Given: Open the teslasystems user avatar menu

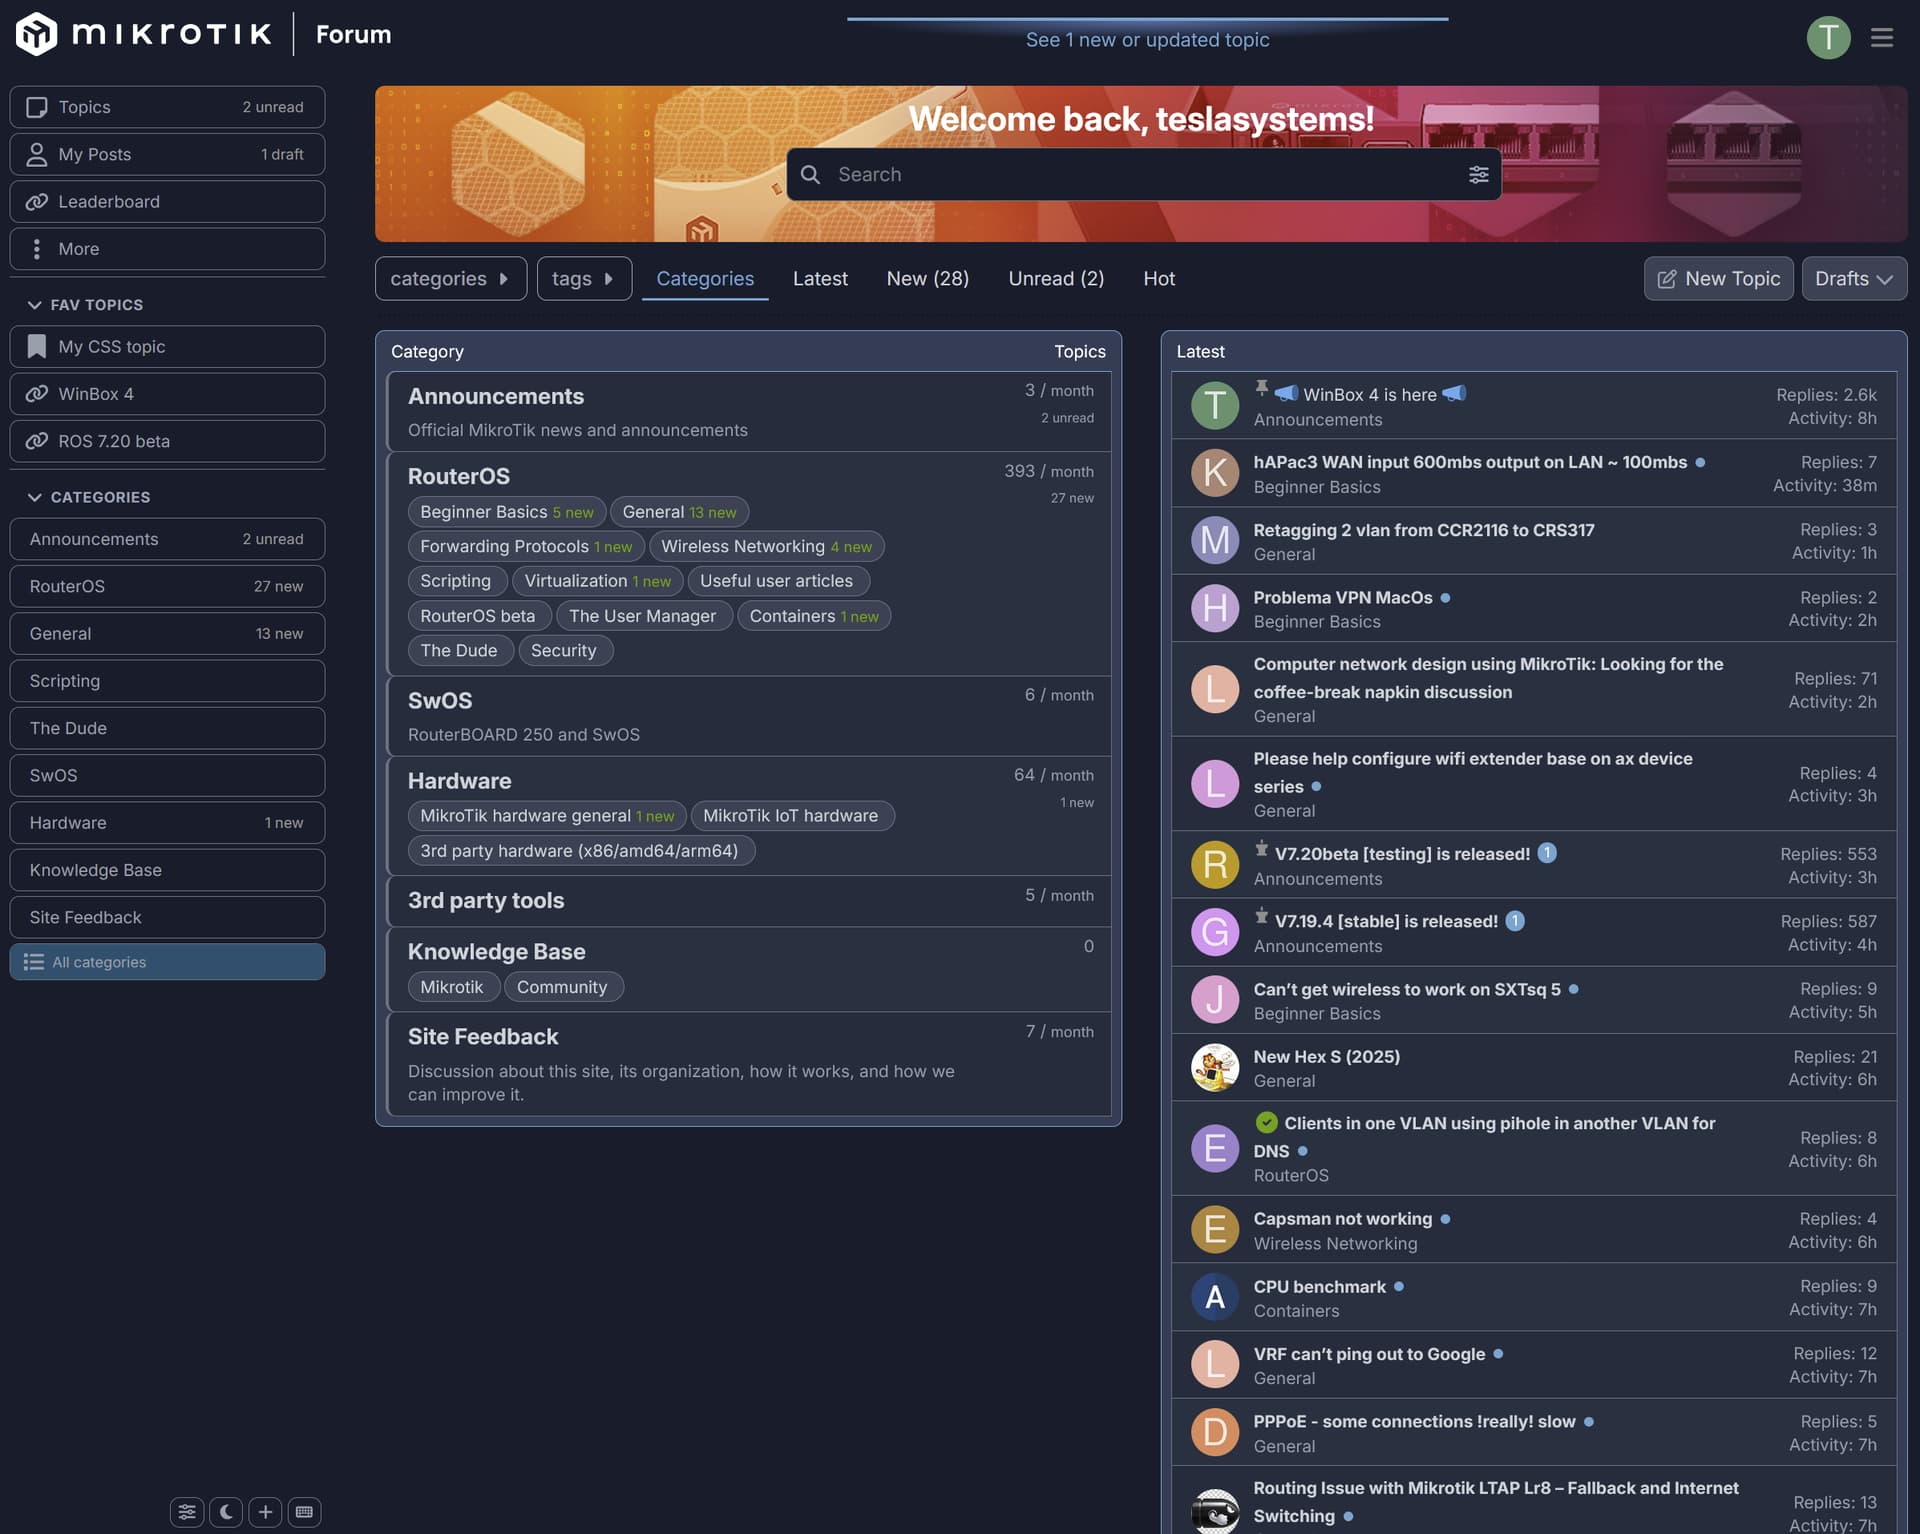Looking at the screenshot, I should click(1828, 37).
